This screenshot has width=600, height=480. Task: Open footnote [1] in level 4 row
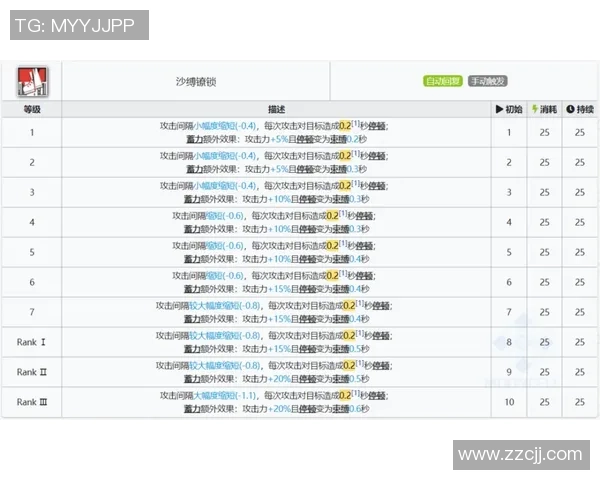pyautogui.click(x=343, y=214)
